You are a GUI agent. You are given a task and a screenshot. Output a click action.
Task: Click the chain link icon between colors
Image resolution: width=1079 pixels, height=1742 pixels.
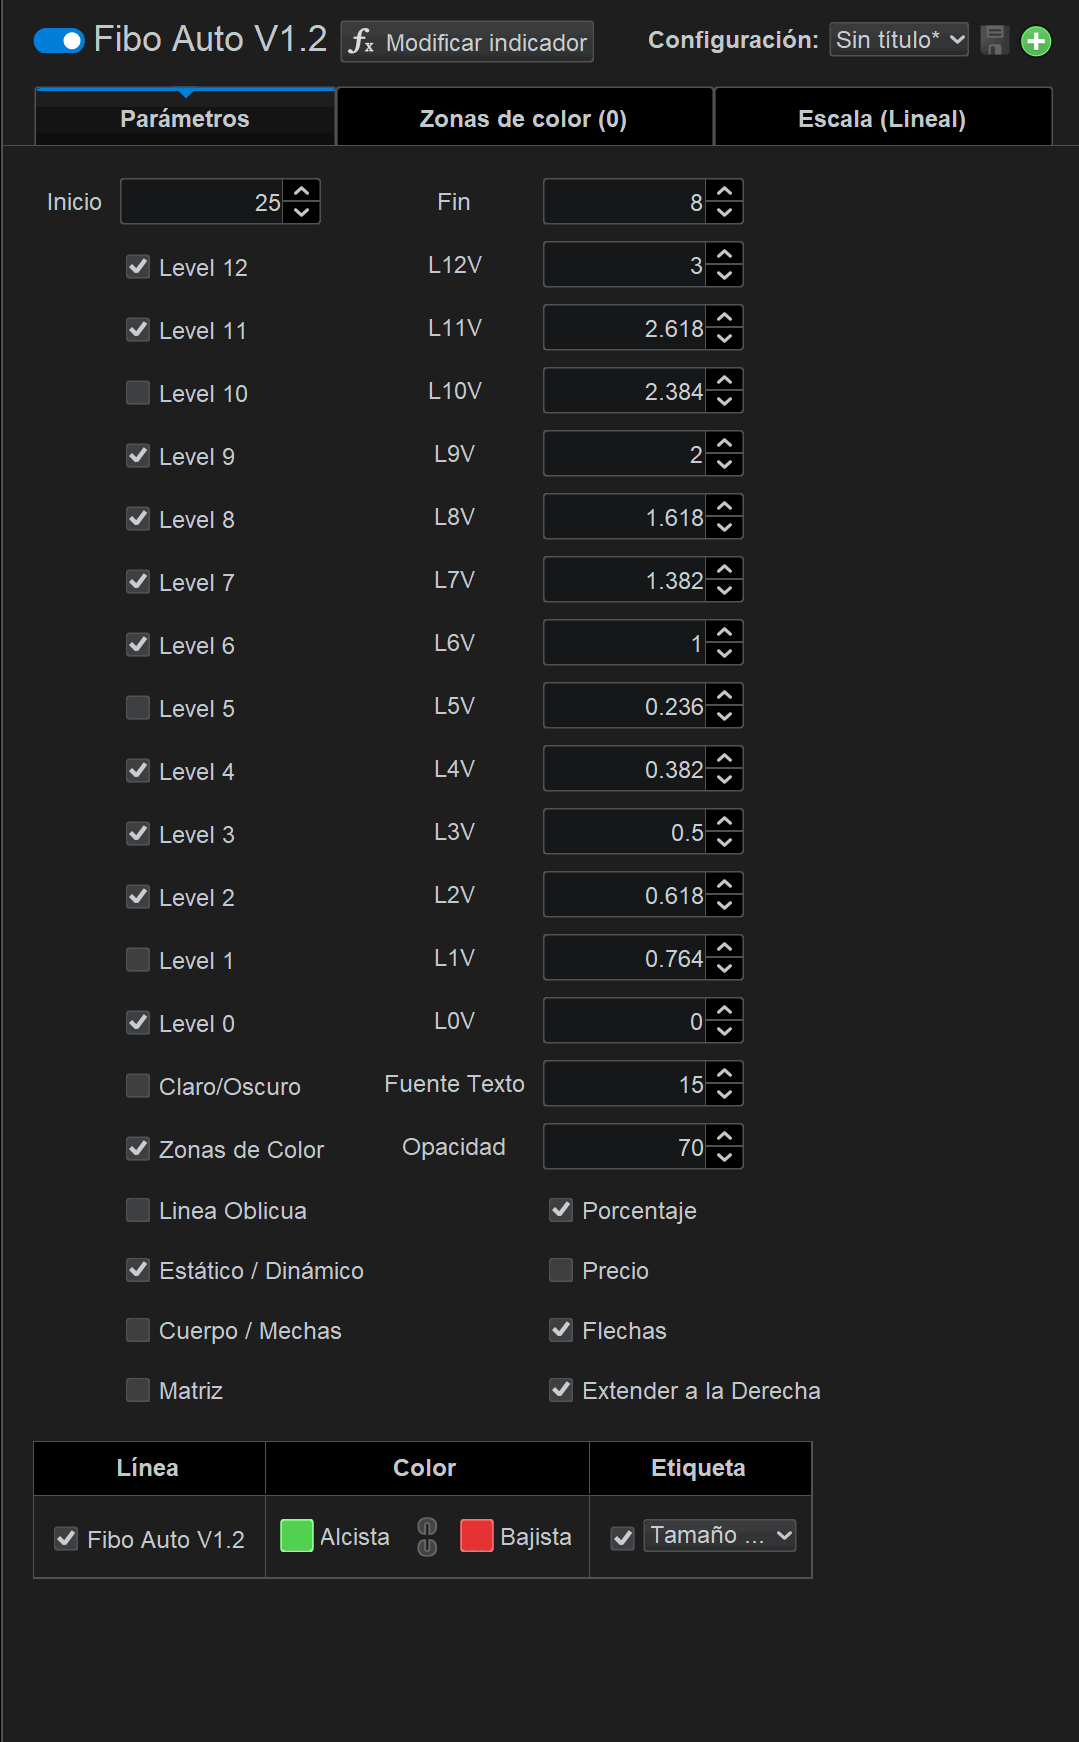tap(427, 1537)
